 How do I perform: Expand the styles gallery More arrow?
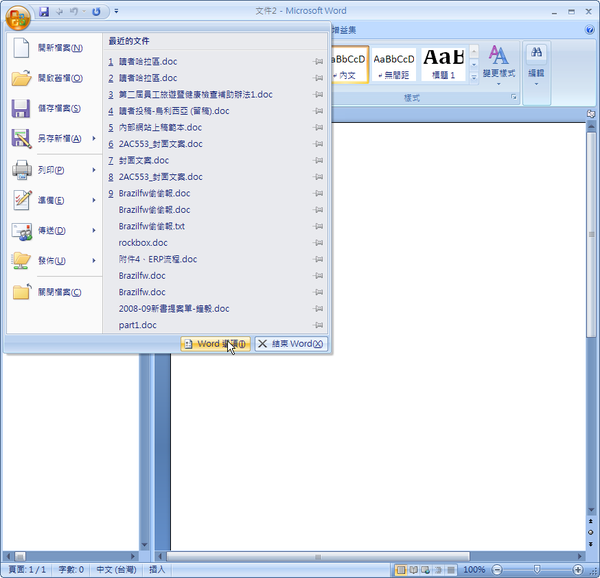pyautogui.click(x=474, y=77)
